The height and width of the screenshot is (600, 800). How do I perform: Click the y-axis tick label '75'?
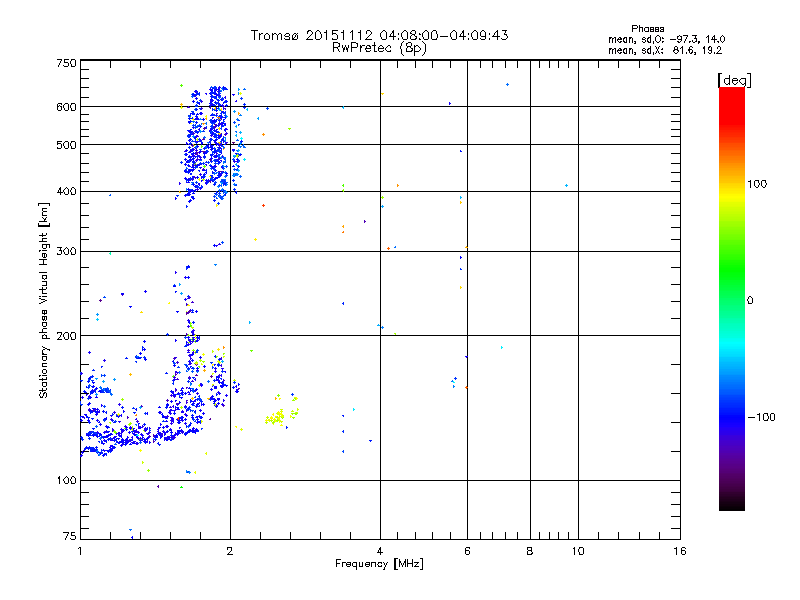point(70,536)
